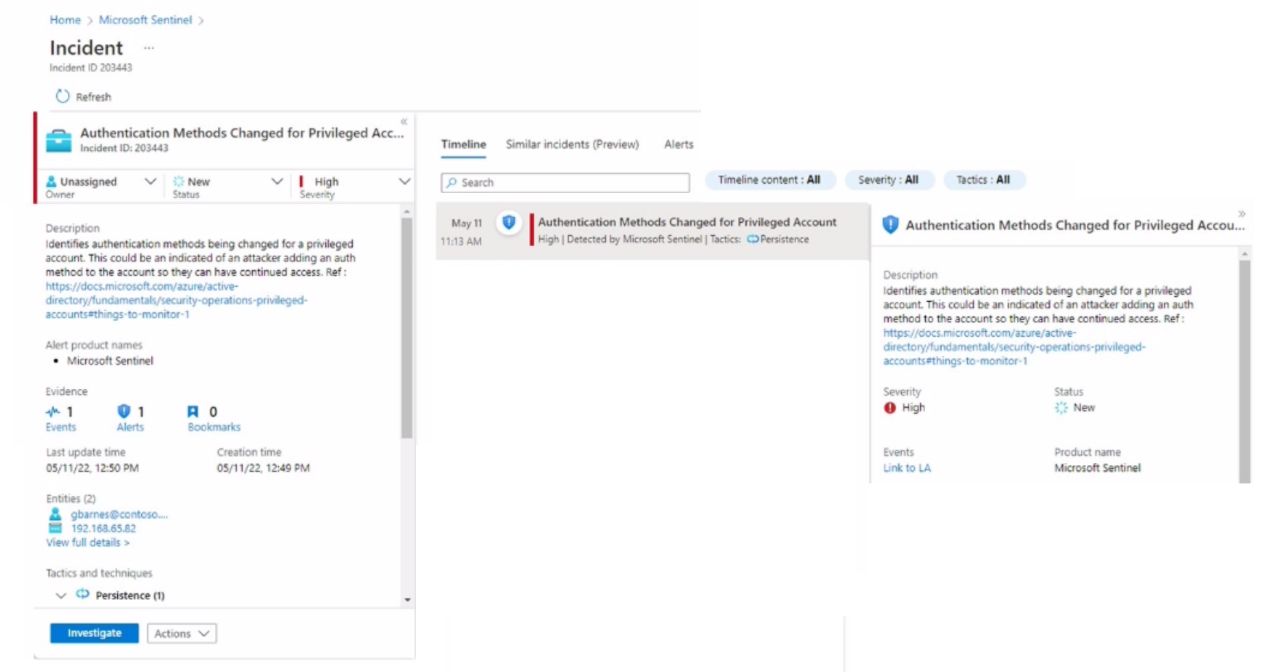Open 192.168.65.82 entity link
Viewport: 1267px width, 672px height.
click(x=103, y=528)
